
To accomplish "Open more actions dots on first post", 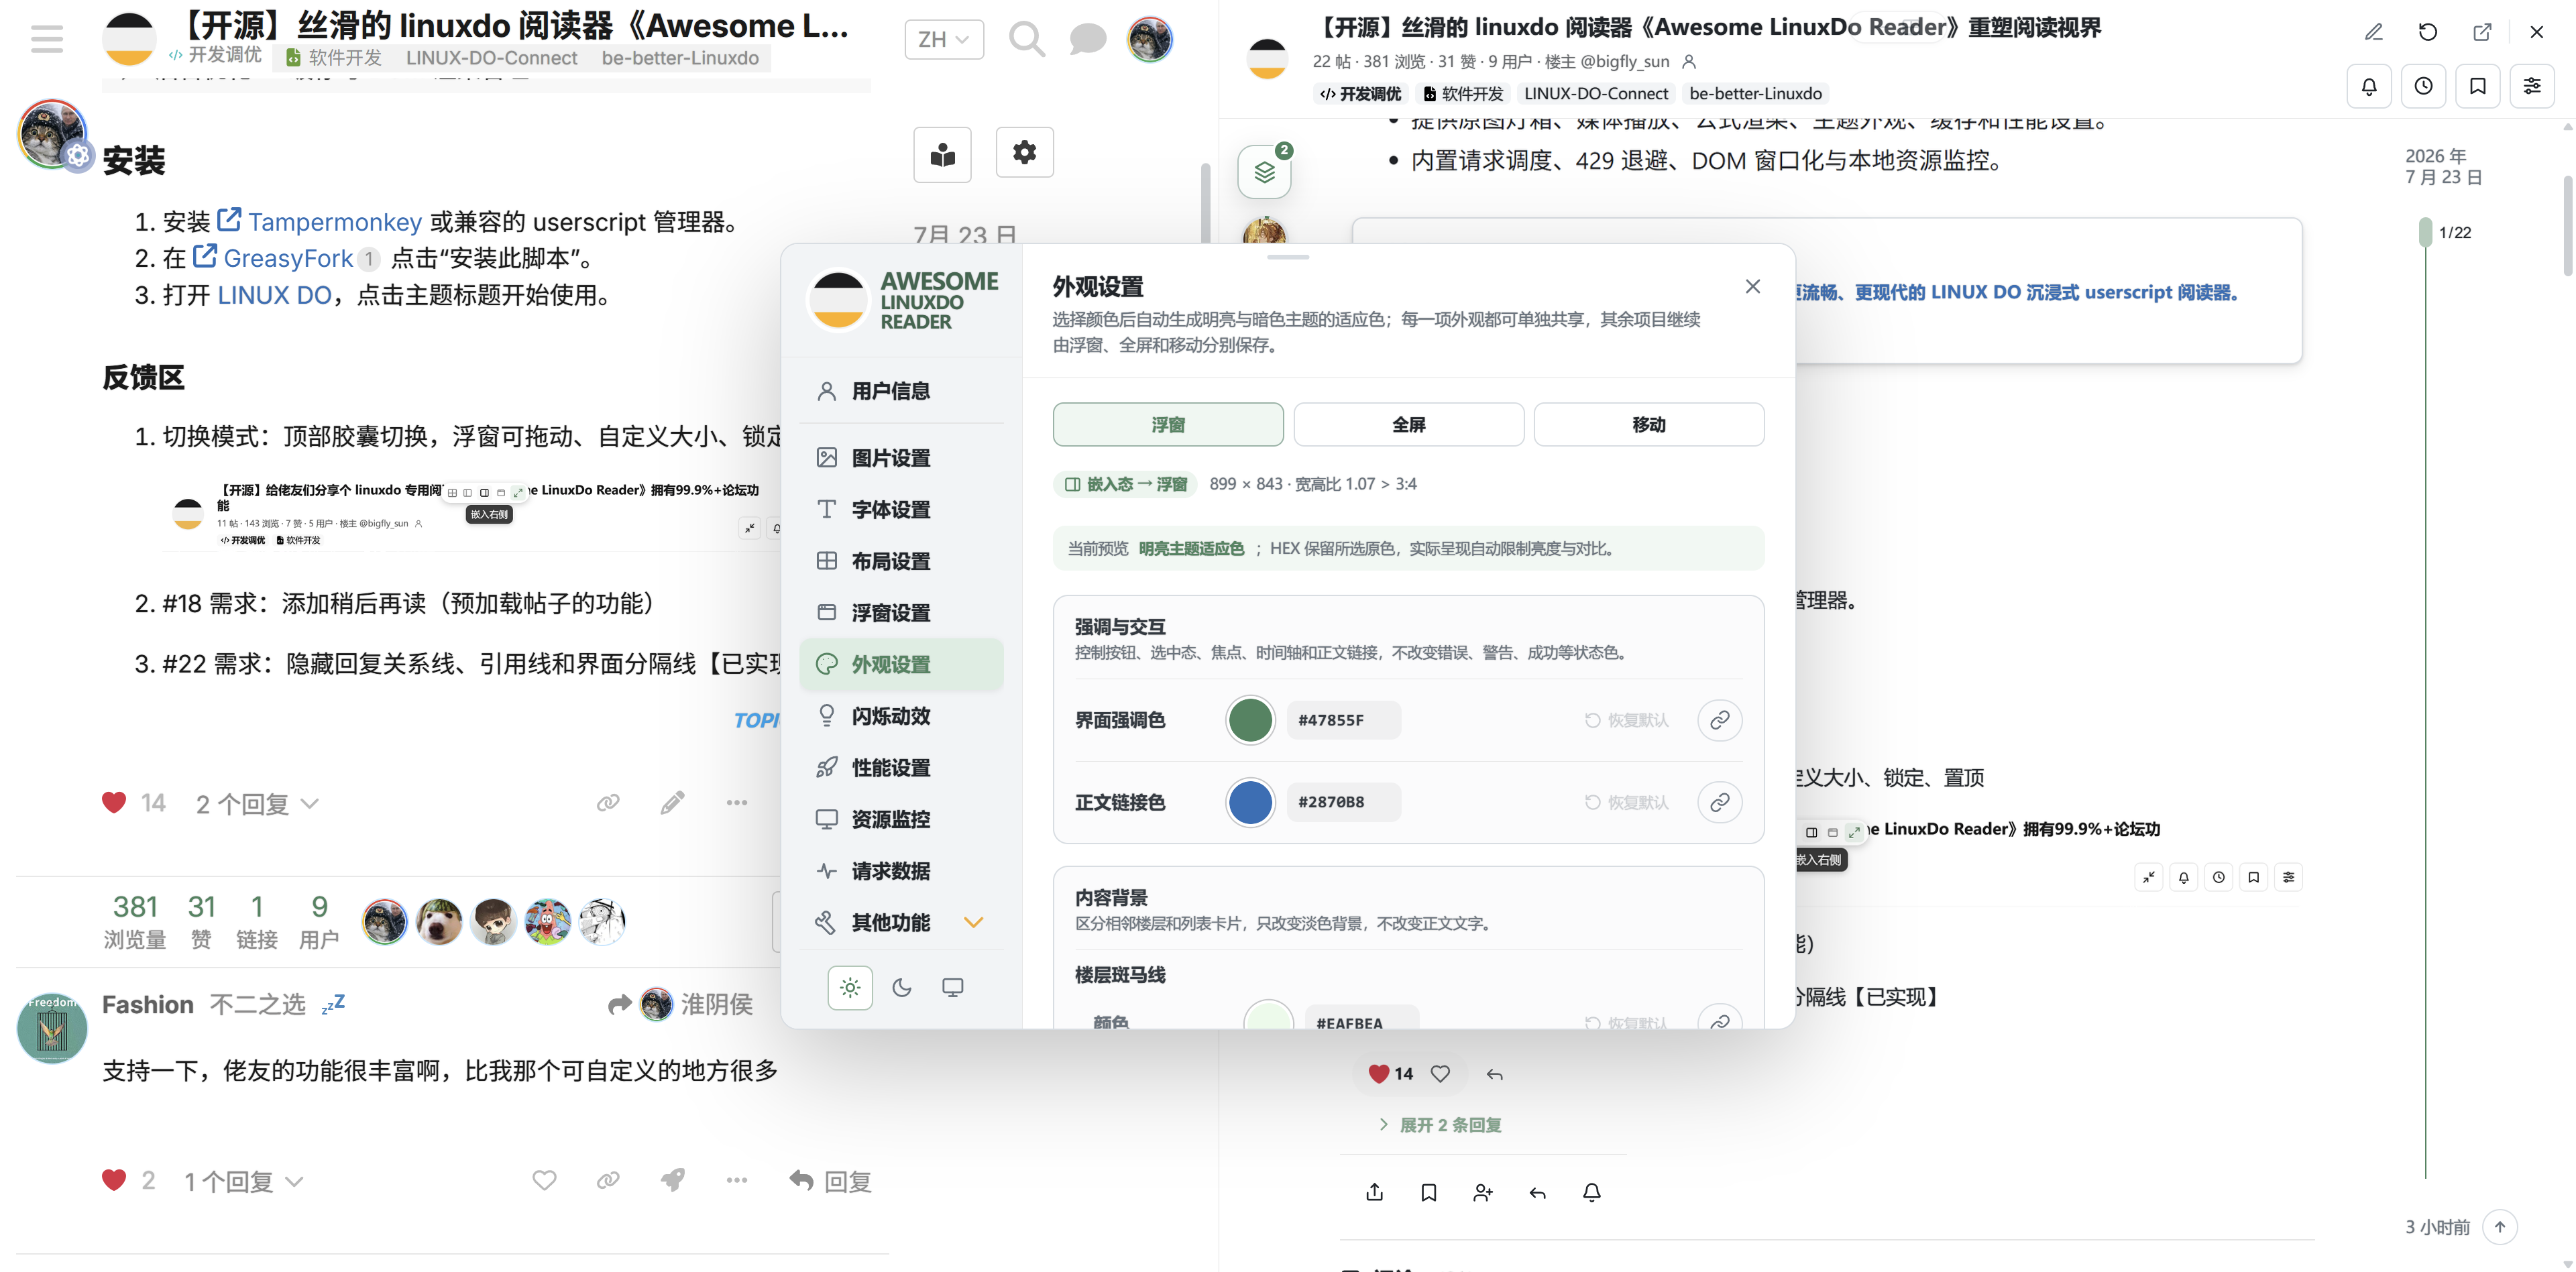I will 737,803.
